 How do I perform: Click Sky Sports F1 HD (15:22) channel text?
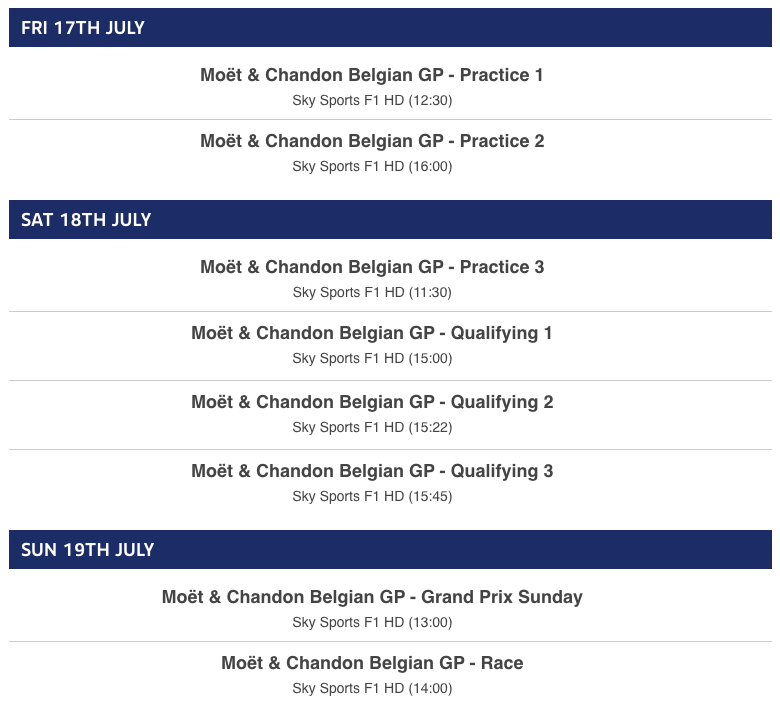pos(372,427)
